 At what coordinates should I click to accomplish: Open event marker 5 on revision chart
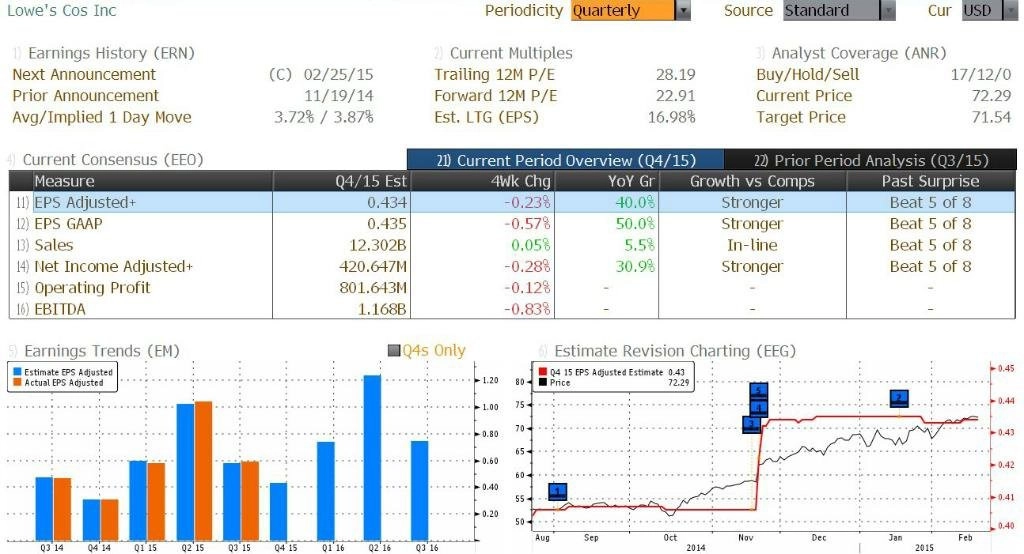(759, 391)
